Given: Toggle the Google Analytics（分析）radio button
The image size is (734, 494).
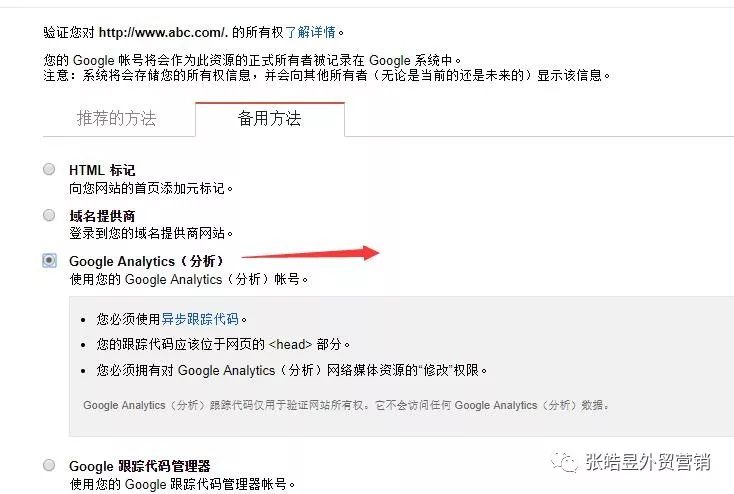Looking at the screenshot, I should point(49,260).
